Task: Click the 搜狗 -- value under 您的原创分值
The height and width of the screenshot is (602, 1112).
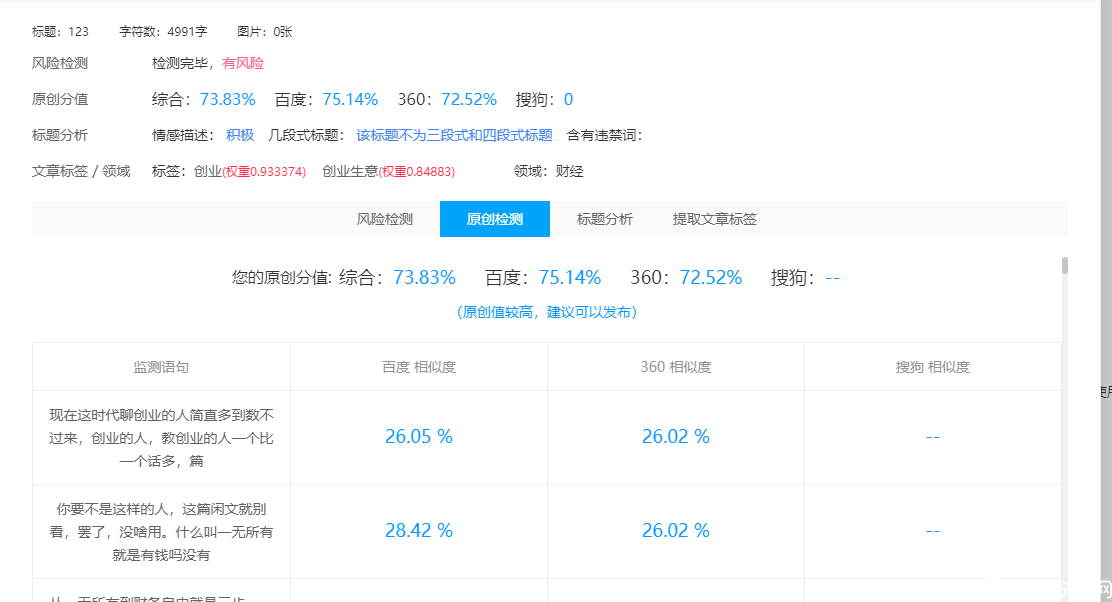Action: [833, 277]
